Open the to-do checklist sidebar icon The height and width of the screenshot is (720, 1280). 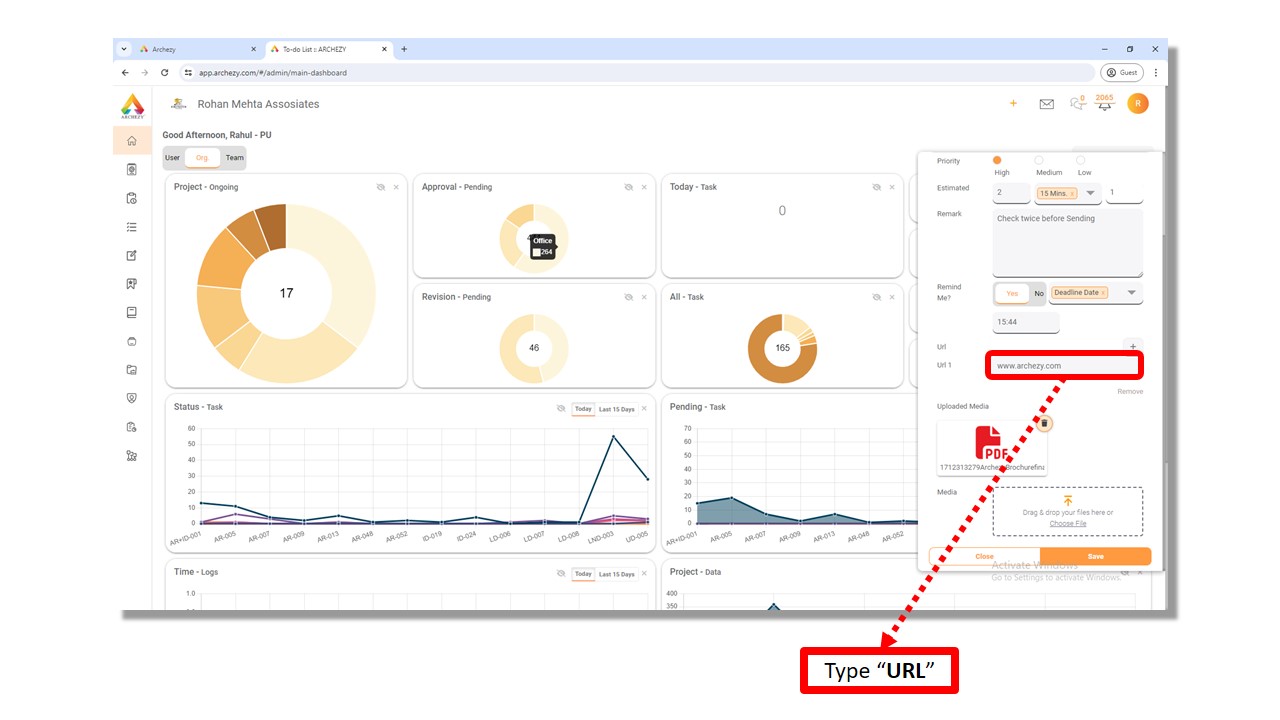click(x=132, y=227)
